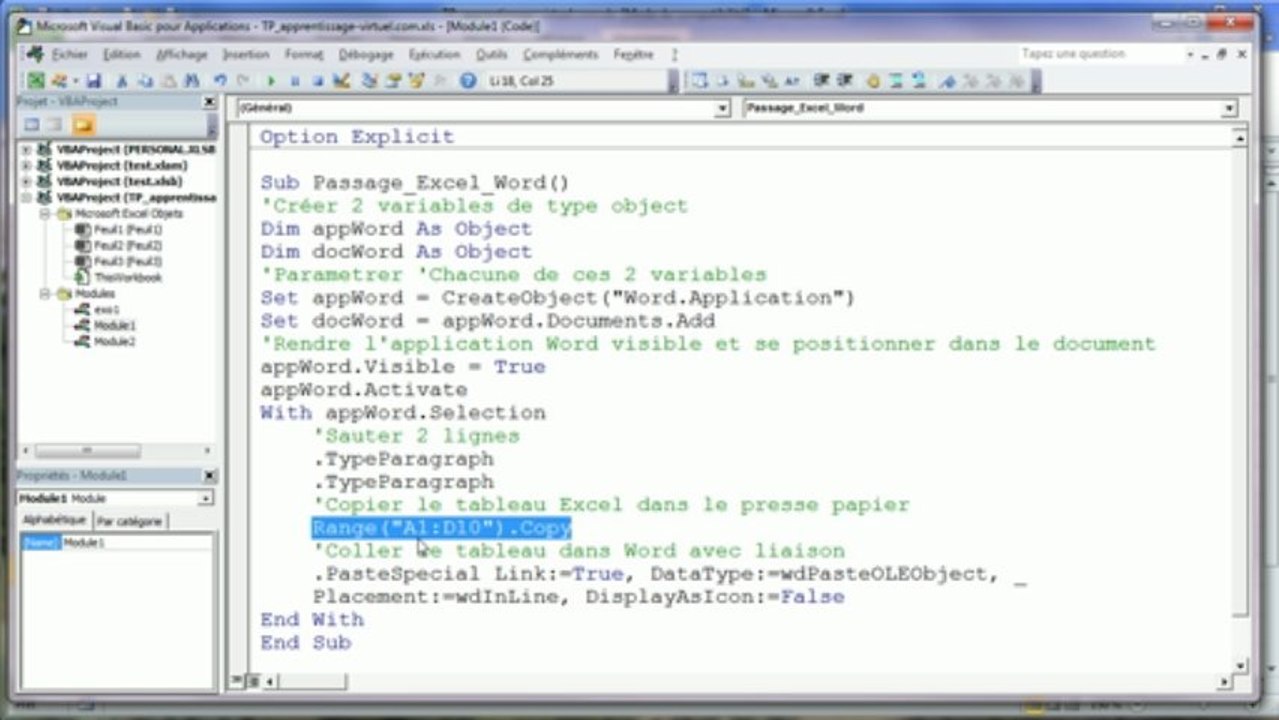1279x720 pixels.
Task: Open the Fichier menu
Action: 70,55
